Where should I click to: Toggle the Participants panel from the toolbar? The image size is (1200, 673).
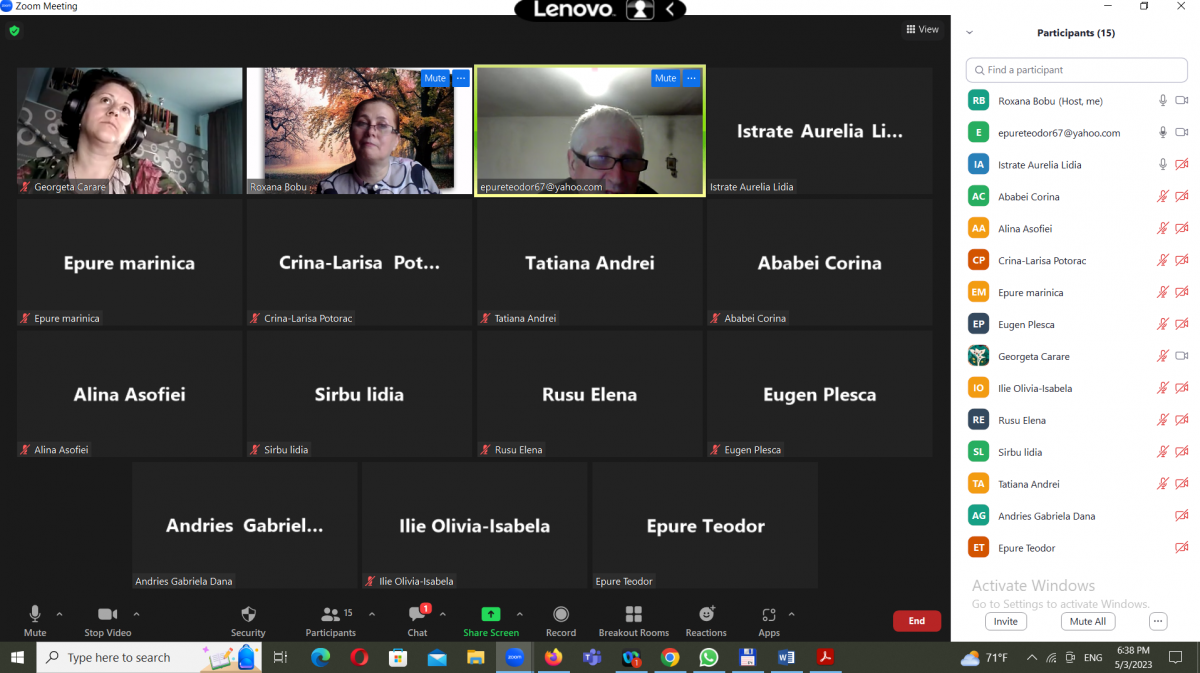[x=331, y=620]
